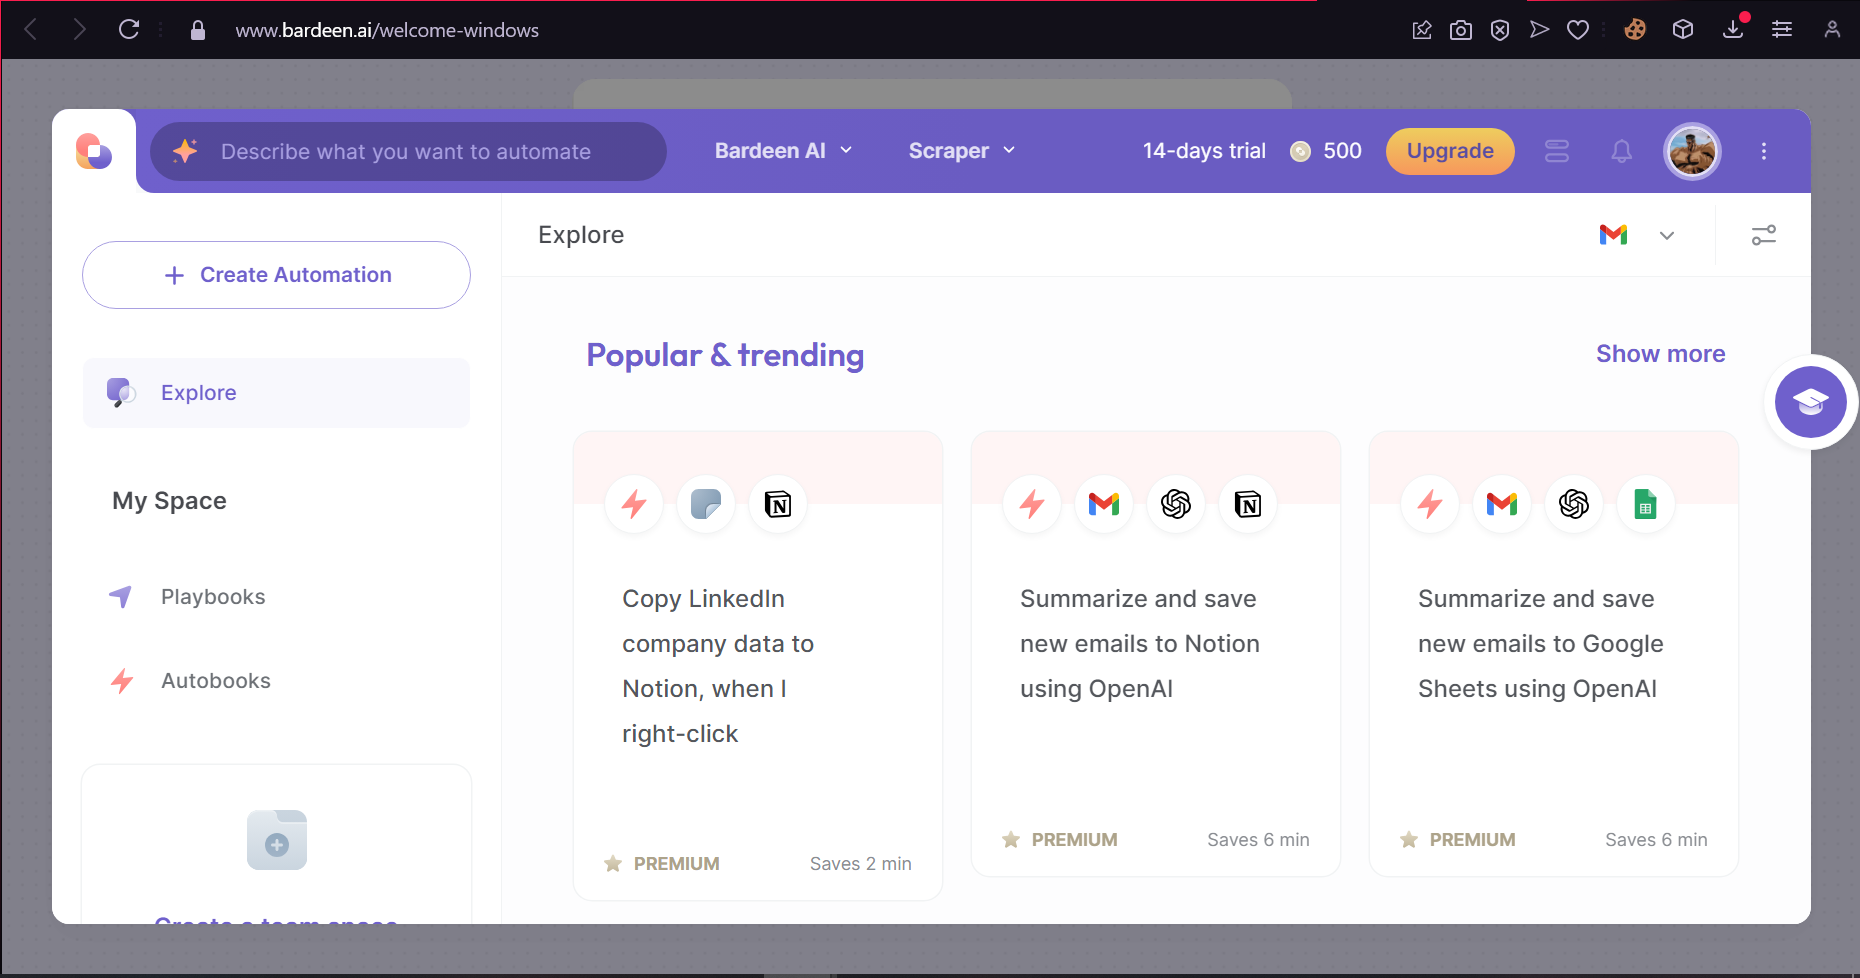Click the browser address bar URL
Screen dimensions: 1860x978
387,30
